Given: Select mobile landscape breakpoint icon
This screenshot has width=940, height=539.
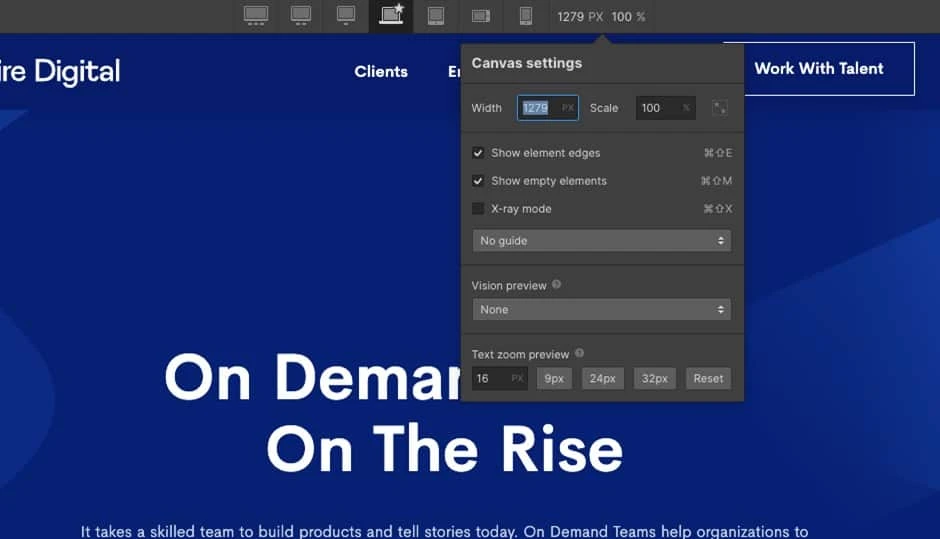Looking at the screenshot, I should pos(481,16).
